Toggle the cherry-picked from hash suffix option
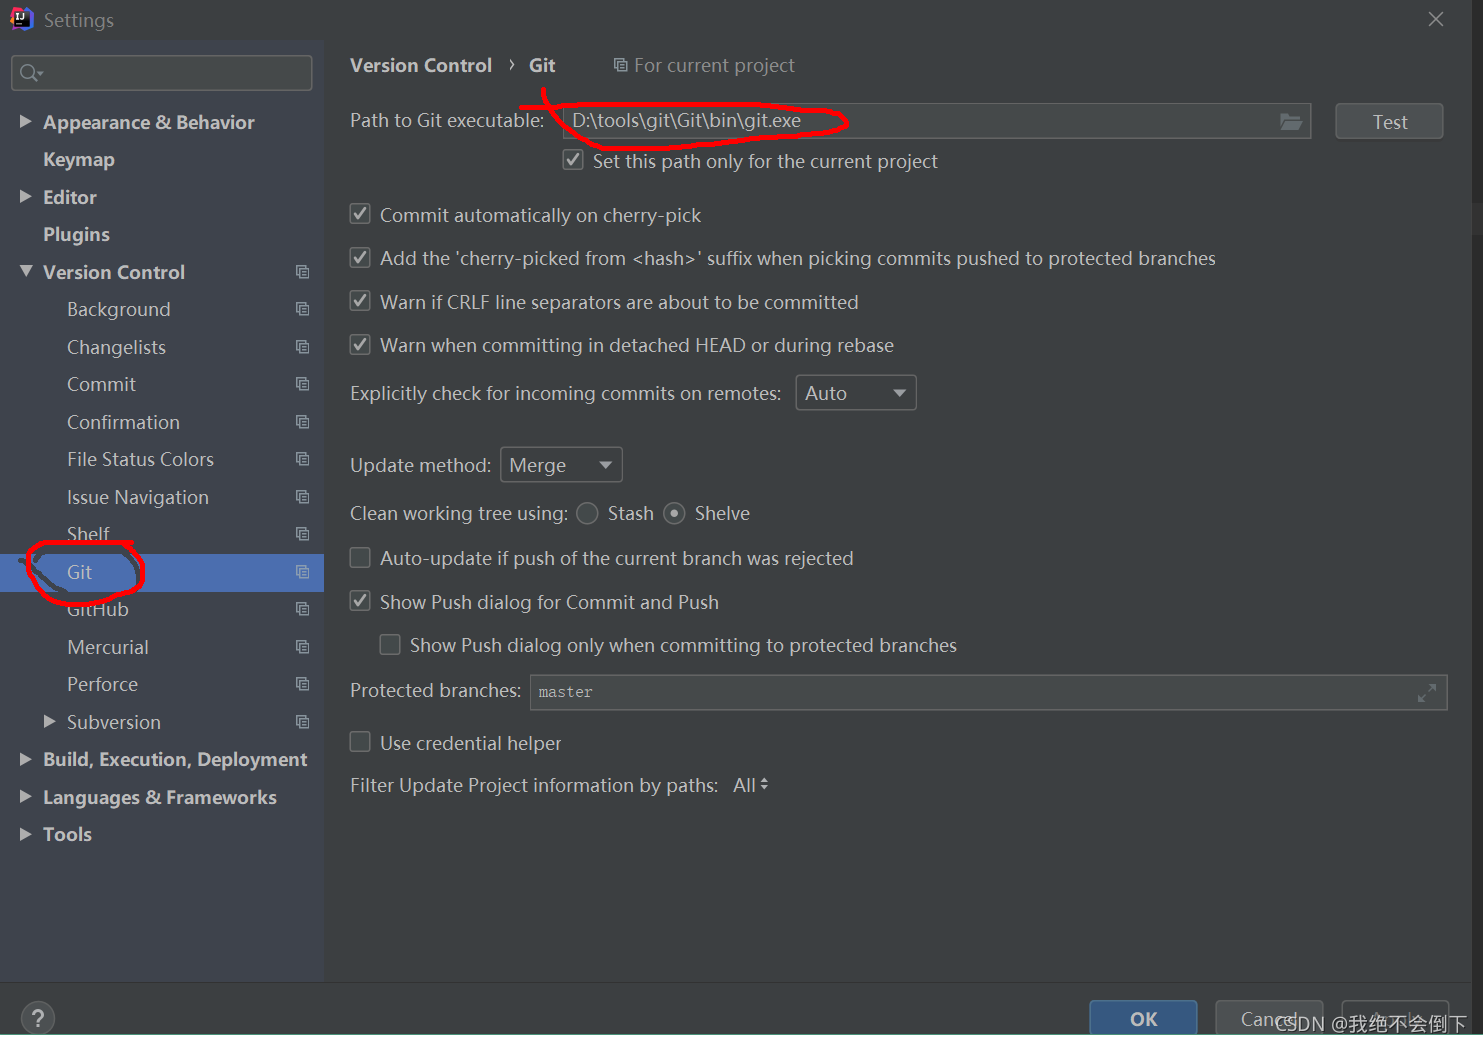This screenshot has height=1043, width=1483. pos(360,258)
